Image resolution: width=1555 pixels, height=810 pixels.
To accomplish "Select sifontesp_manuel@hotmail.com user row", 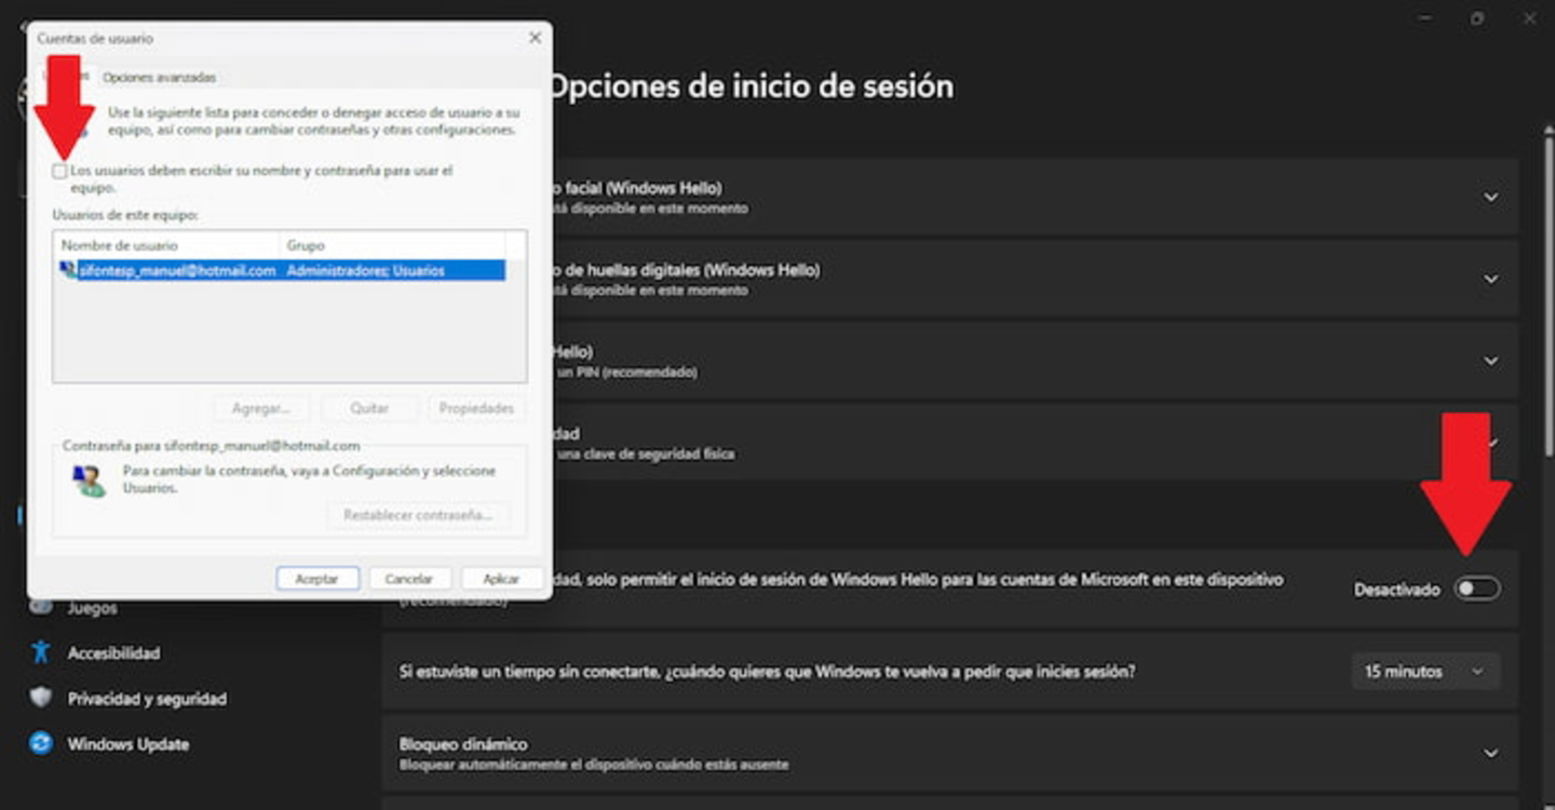I will tap(282, 270).
